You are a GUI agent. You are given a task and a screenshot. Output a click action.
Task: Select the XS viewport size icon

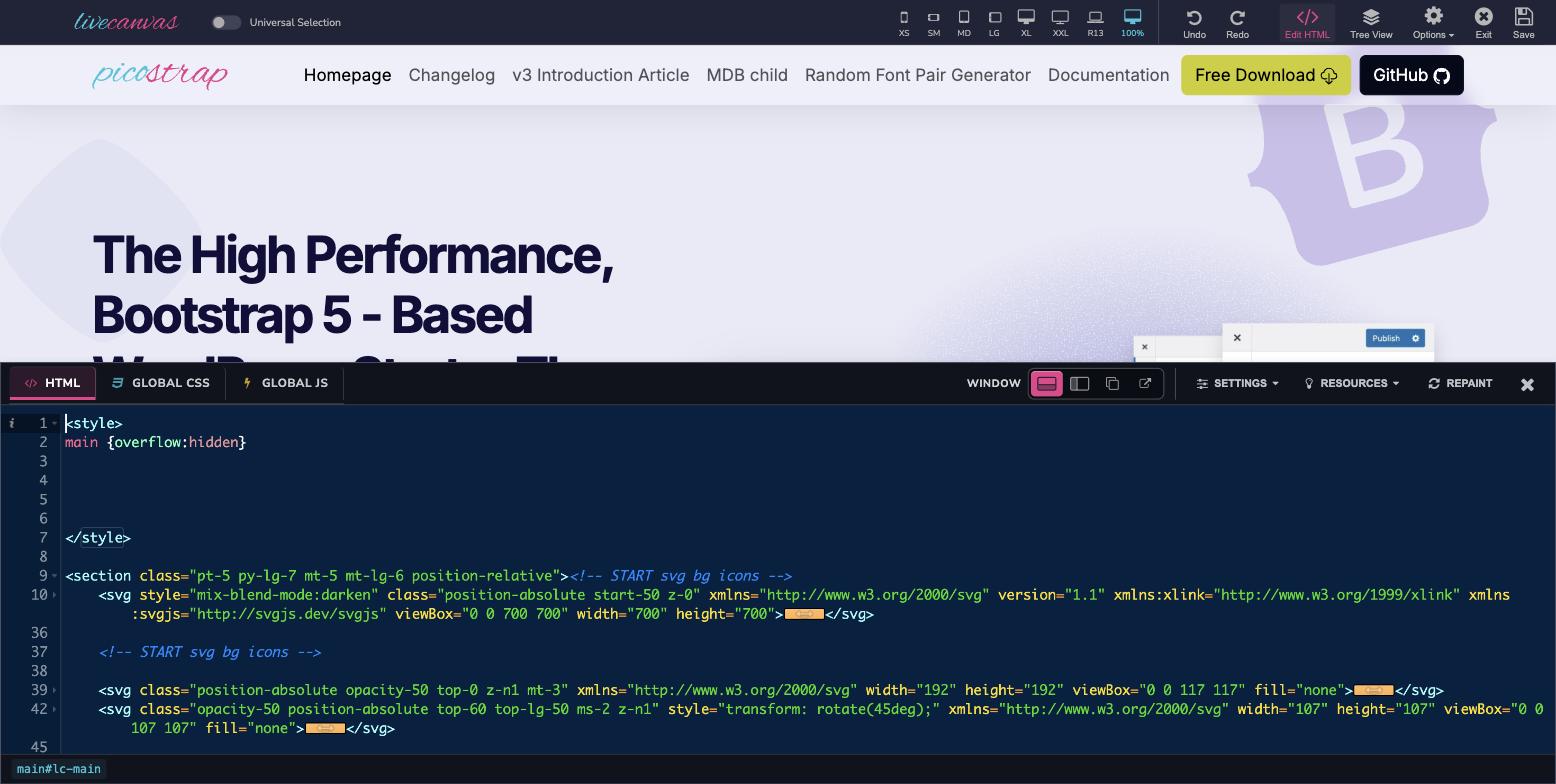904,22
